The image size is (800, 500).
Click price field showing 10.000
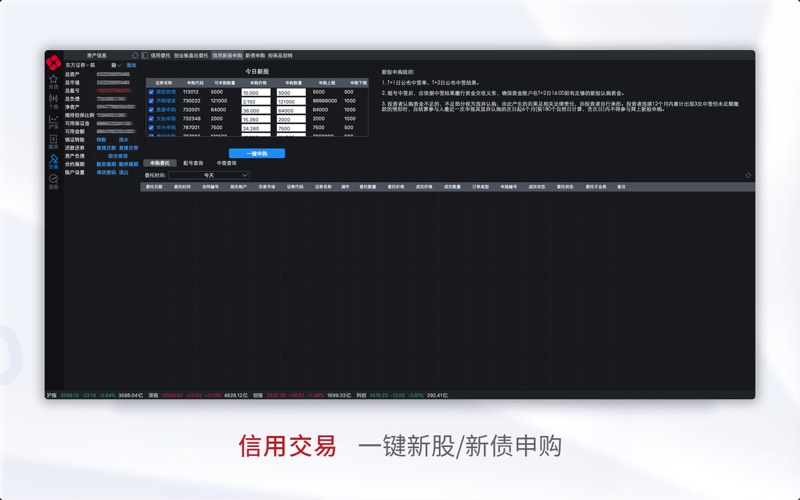(256, 93)
